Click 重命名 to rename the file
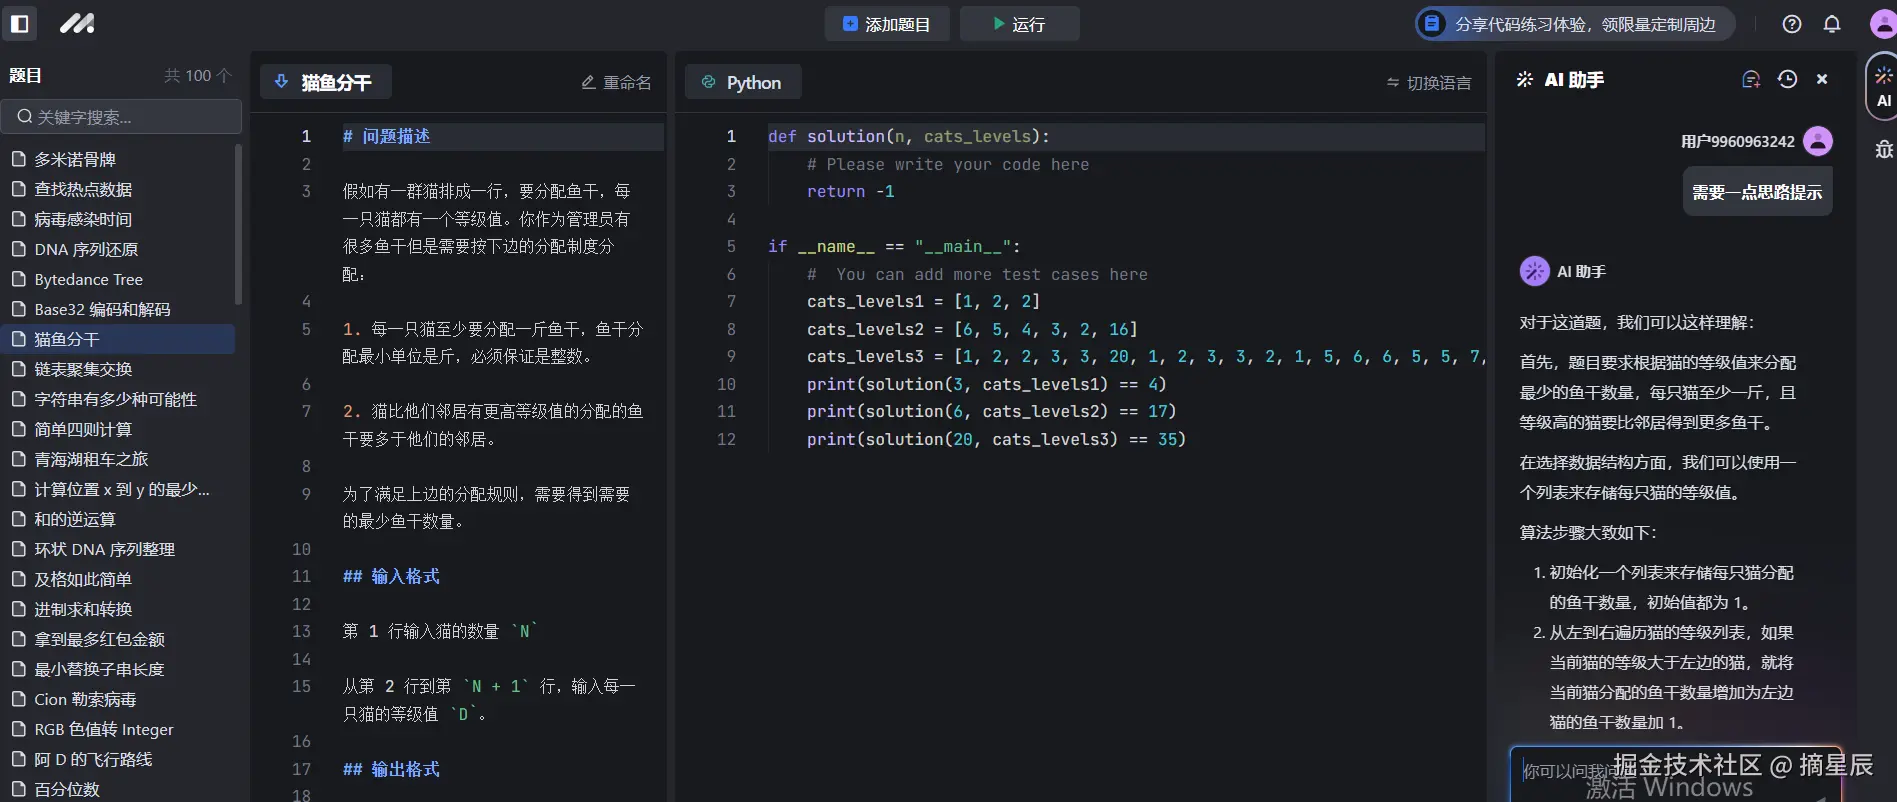The image size is (1897, 802). pos(616,82)
